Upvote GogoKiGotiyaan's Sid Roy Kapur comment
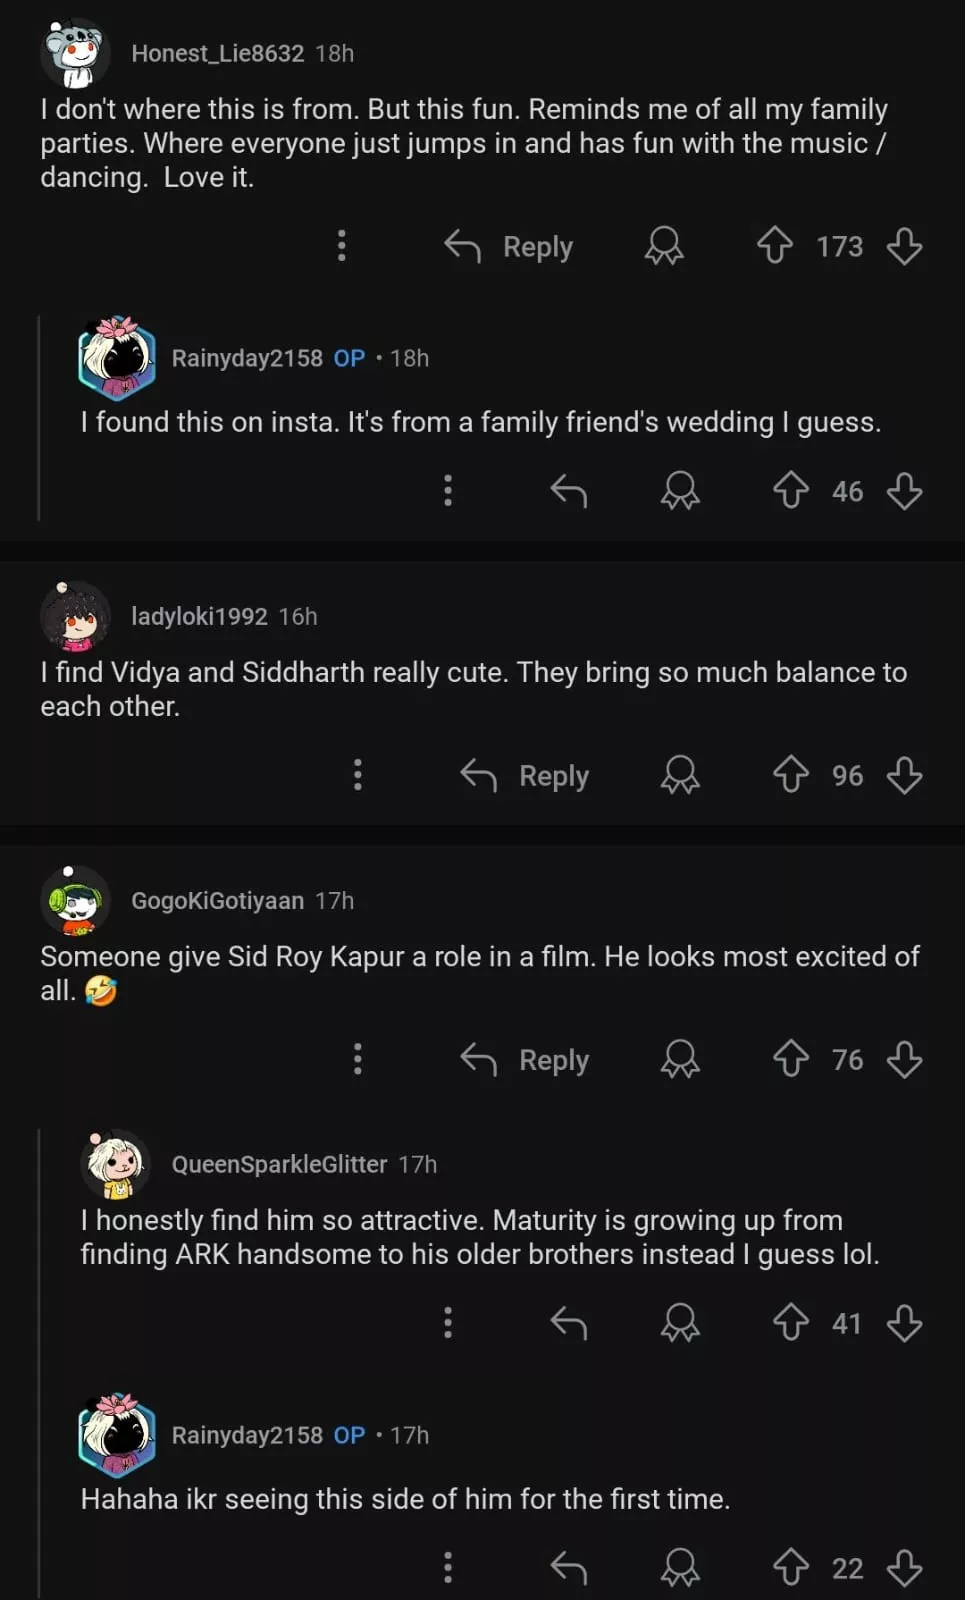Screen dimensions: 965x1600 click(x=791, y=1059)
